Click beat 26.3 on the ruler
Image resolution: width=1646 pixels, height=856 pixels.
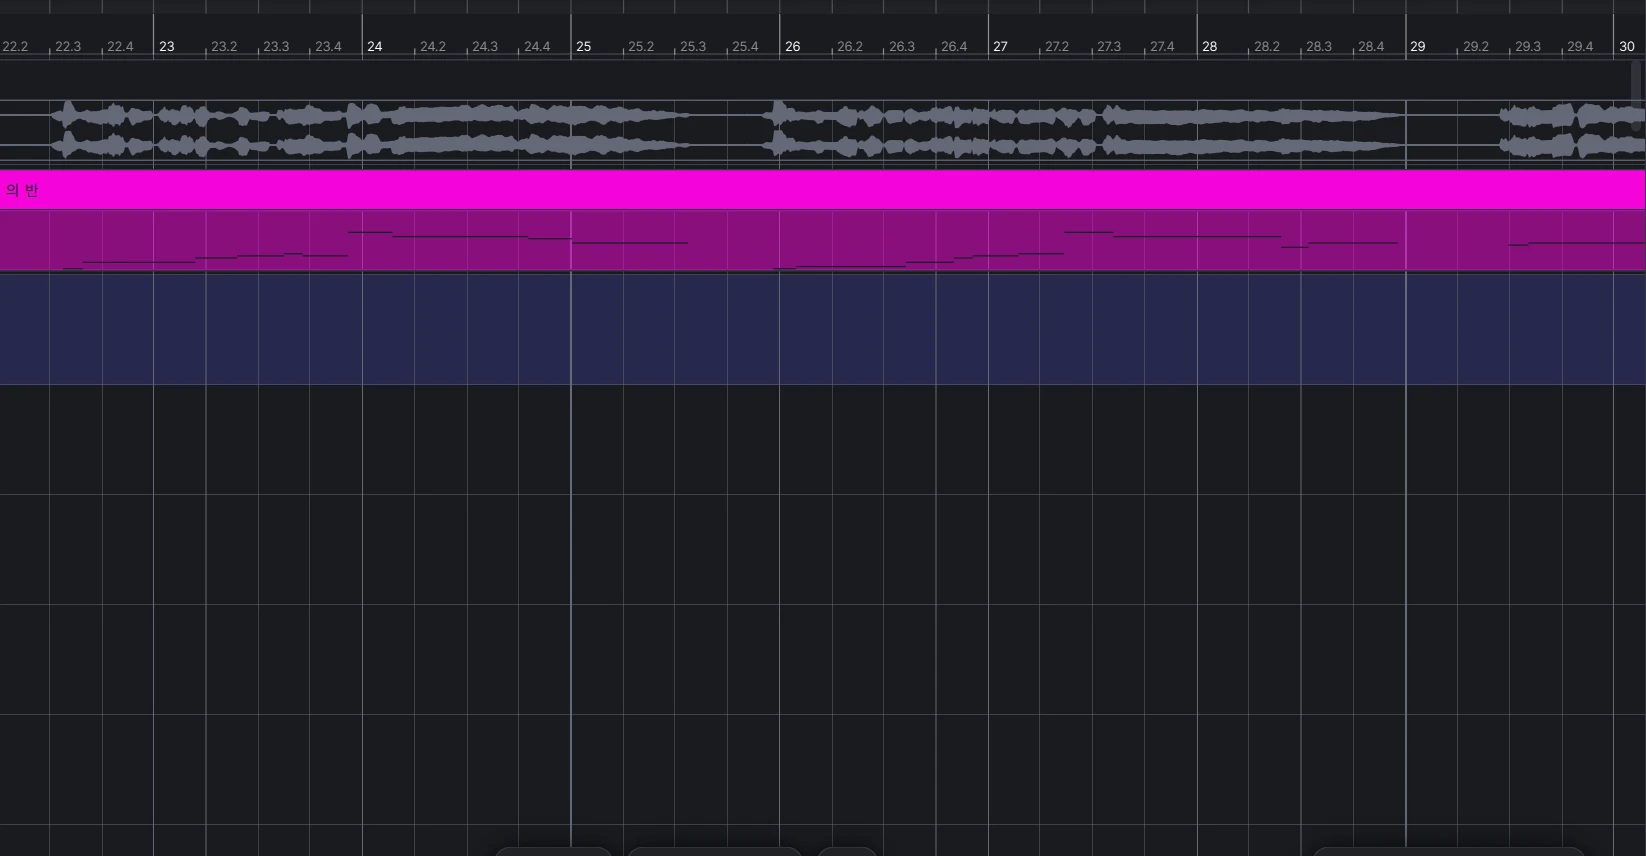coord(901,47)
